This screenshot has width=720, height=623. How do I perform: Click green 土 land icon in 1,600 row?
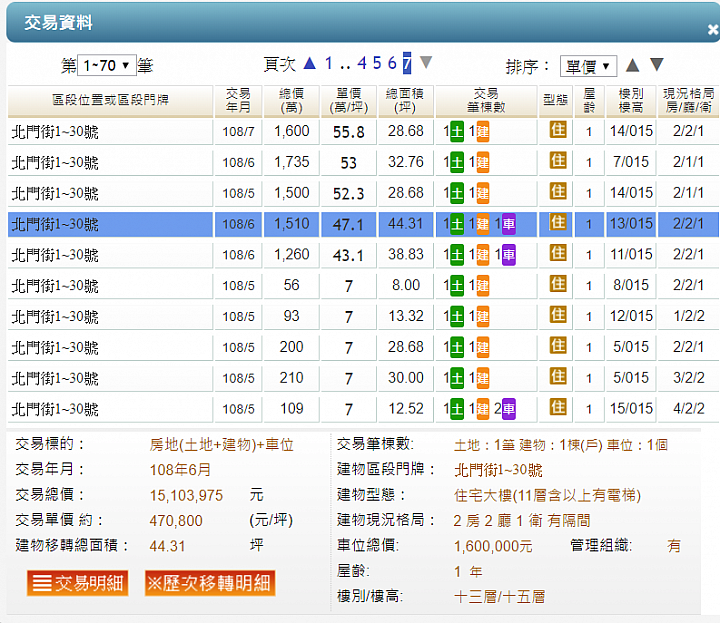tap(457, 132)
